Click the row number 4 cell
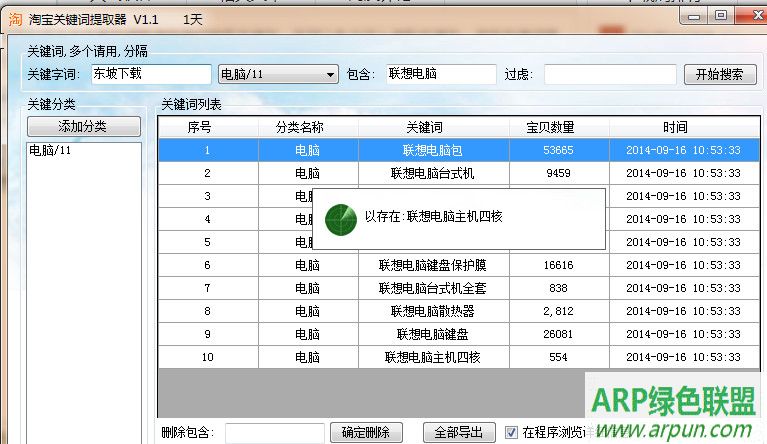This screenshot has width=767, height=444. 208,219
